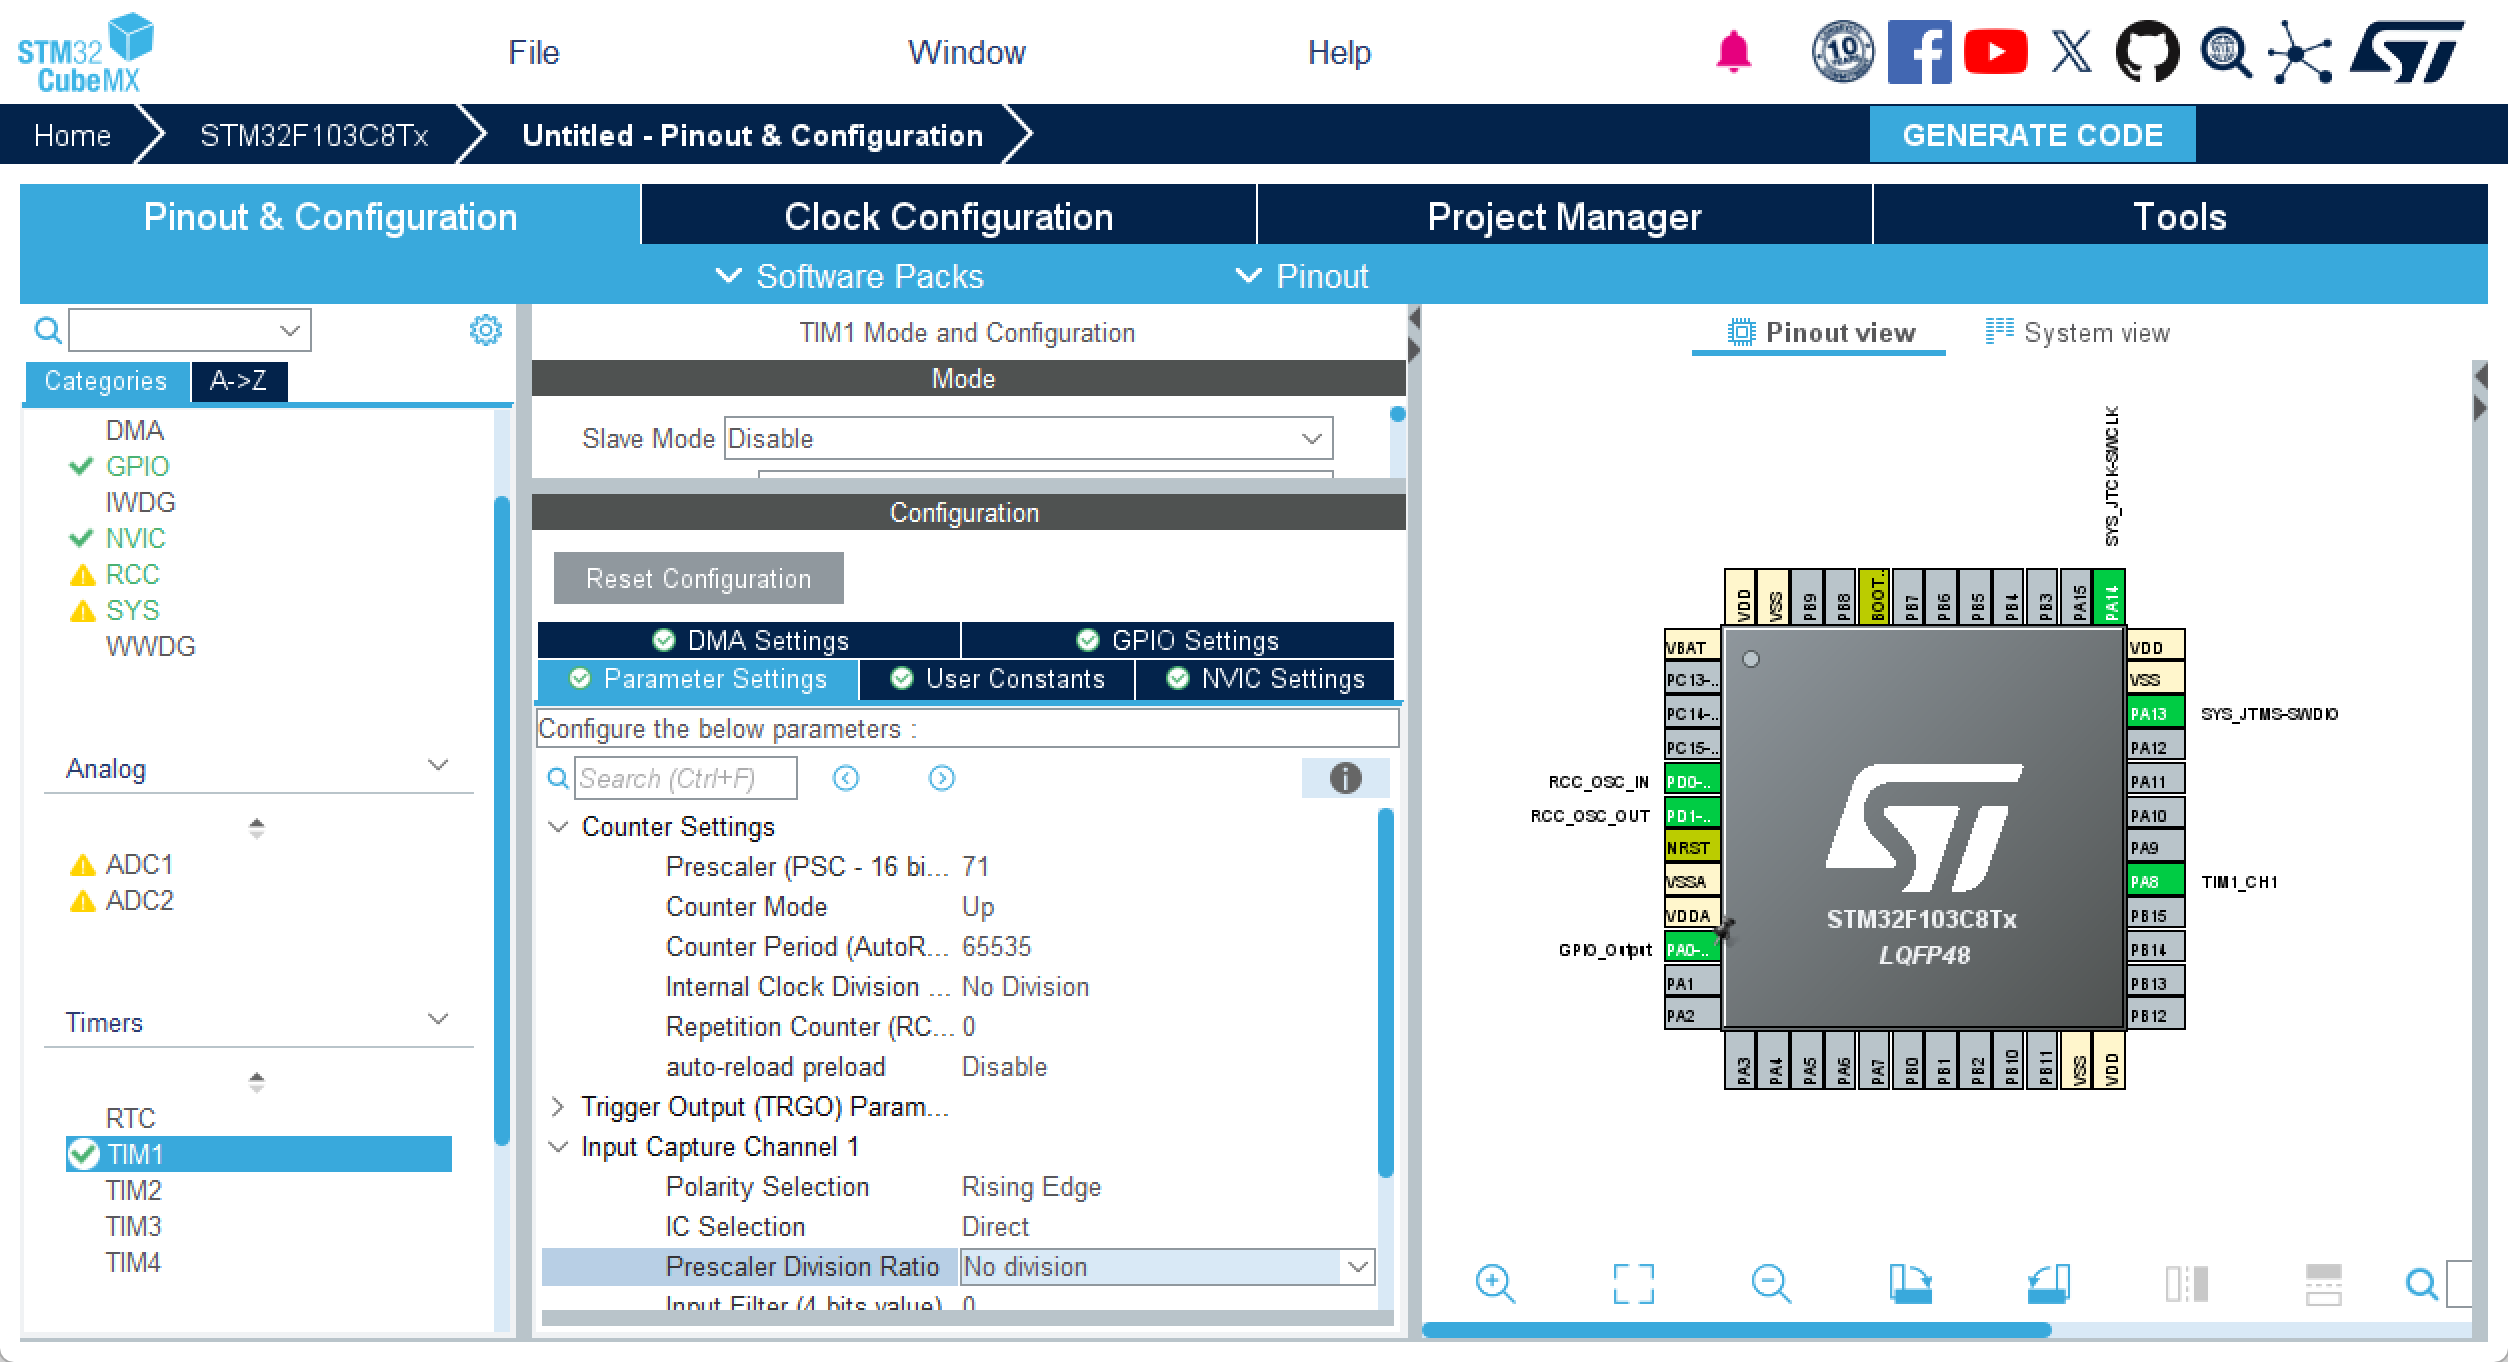Screen dimensions: 2508x1362
Task: Click sort arrows under Timers section
Action: click(257, 1082)
